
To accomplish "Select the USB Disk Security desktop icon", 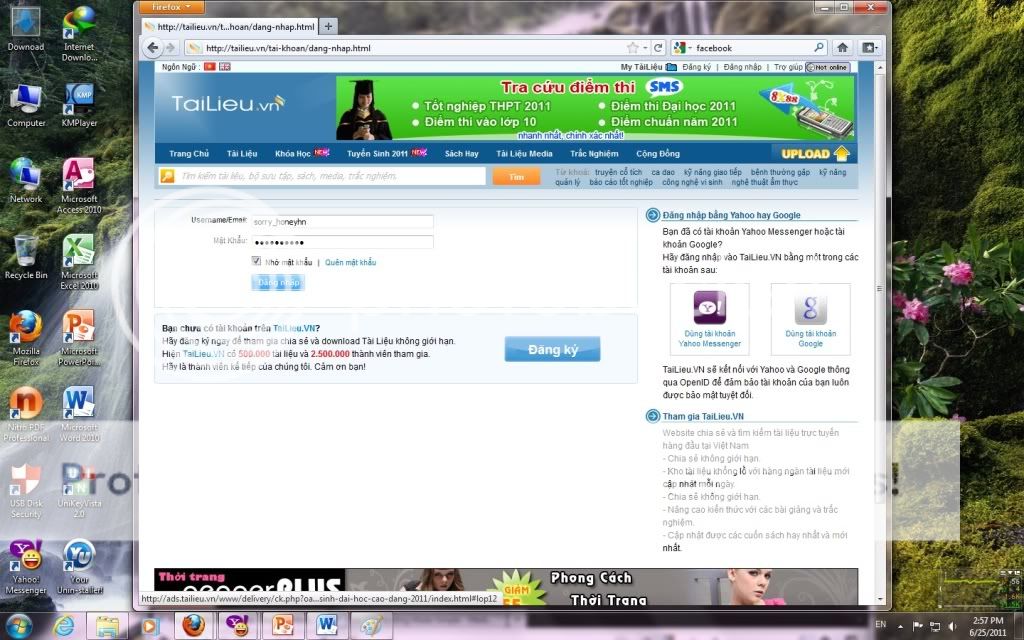I will tap(26, 491).
